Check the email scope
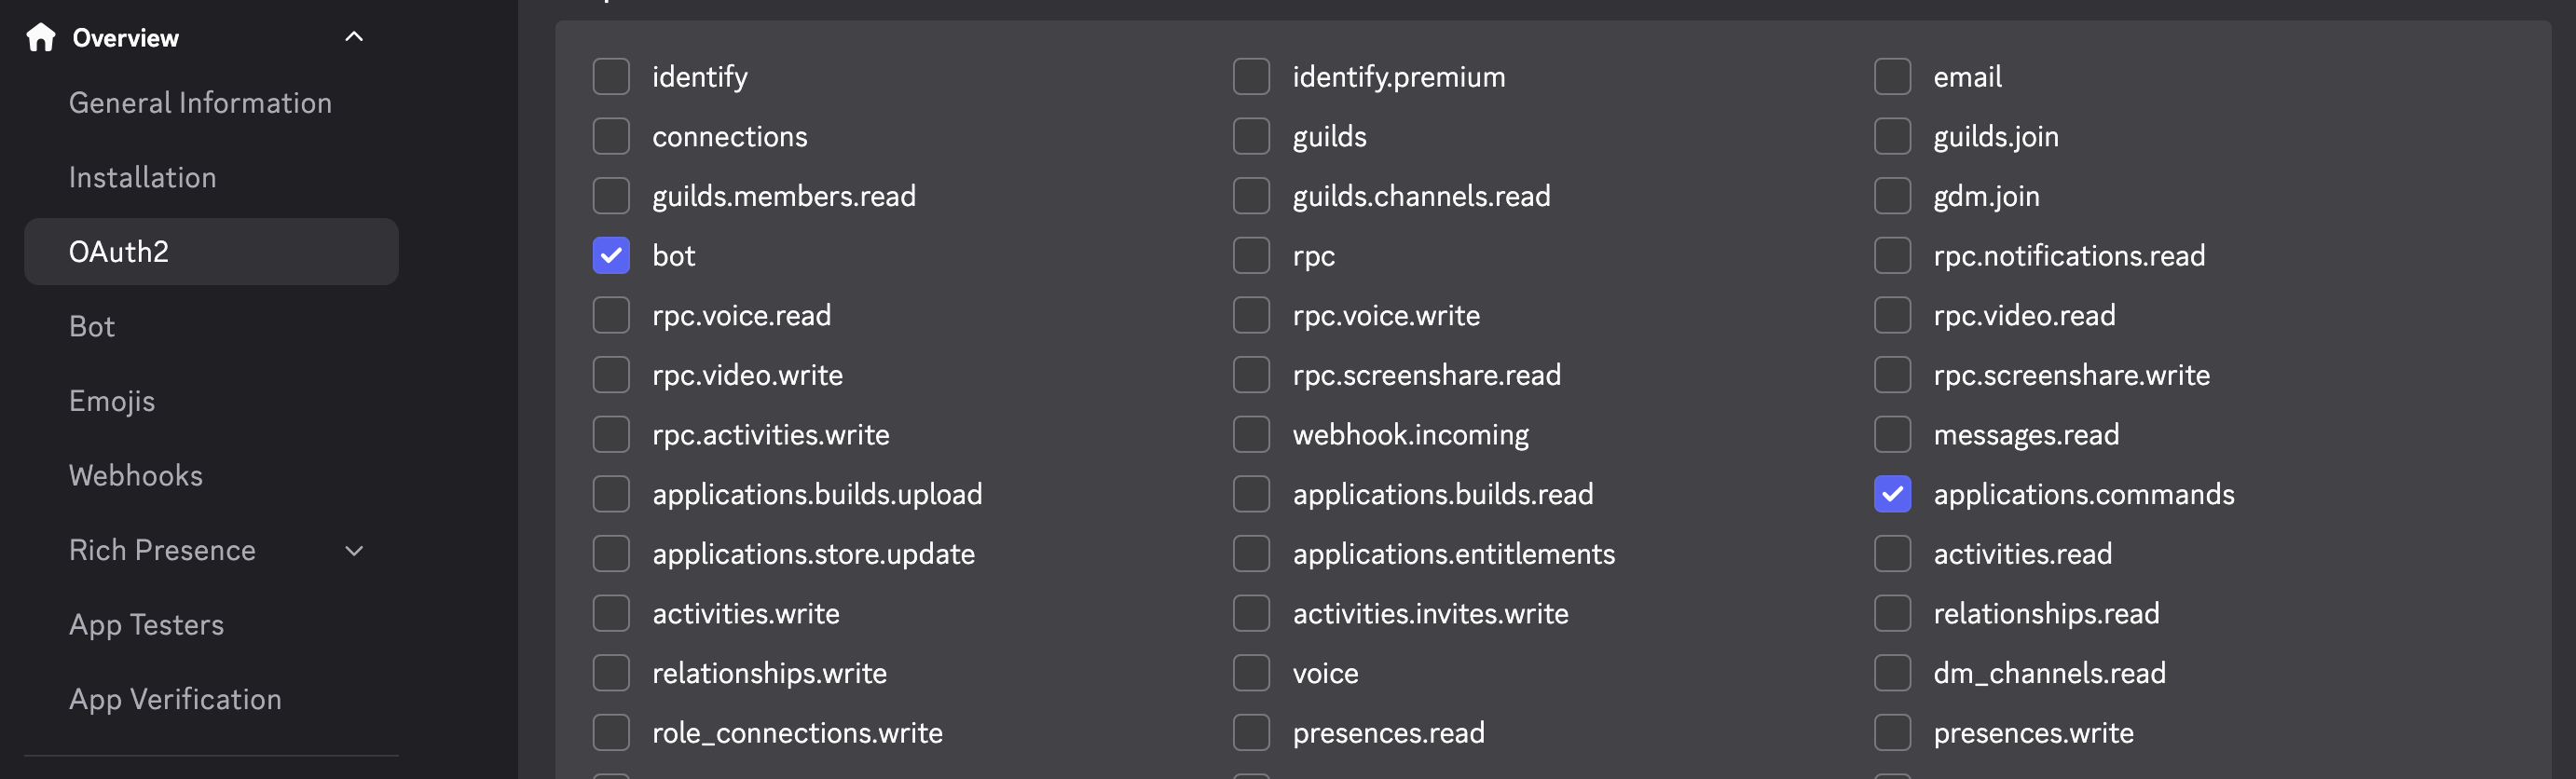 [1892, 75]
